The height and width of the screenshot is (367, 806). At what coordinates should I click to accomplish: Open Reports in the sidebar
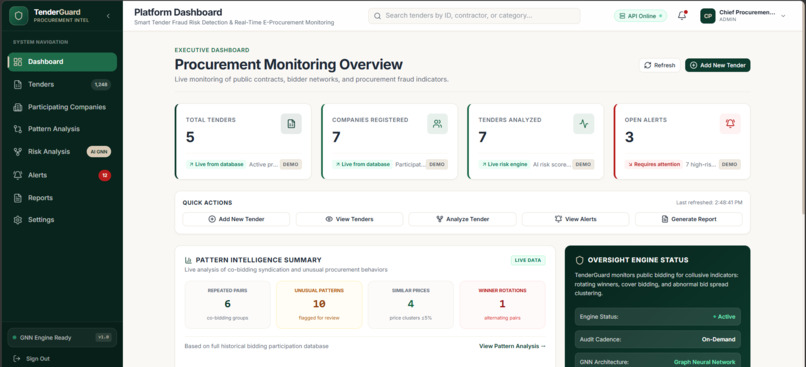click(62, 198)
